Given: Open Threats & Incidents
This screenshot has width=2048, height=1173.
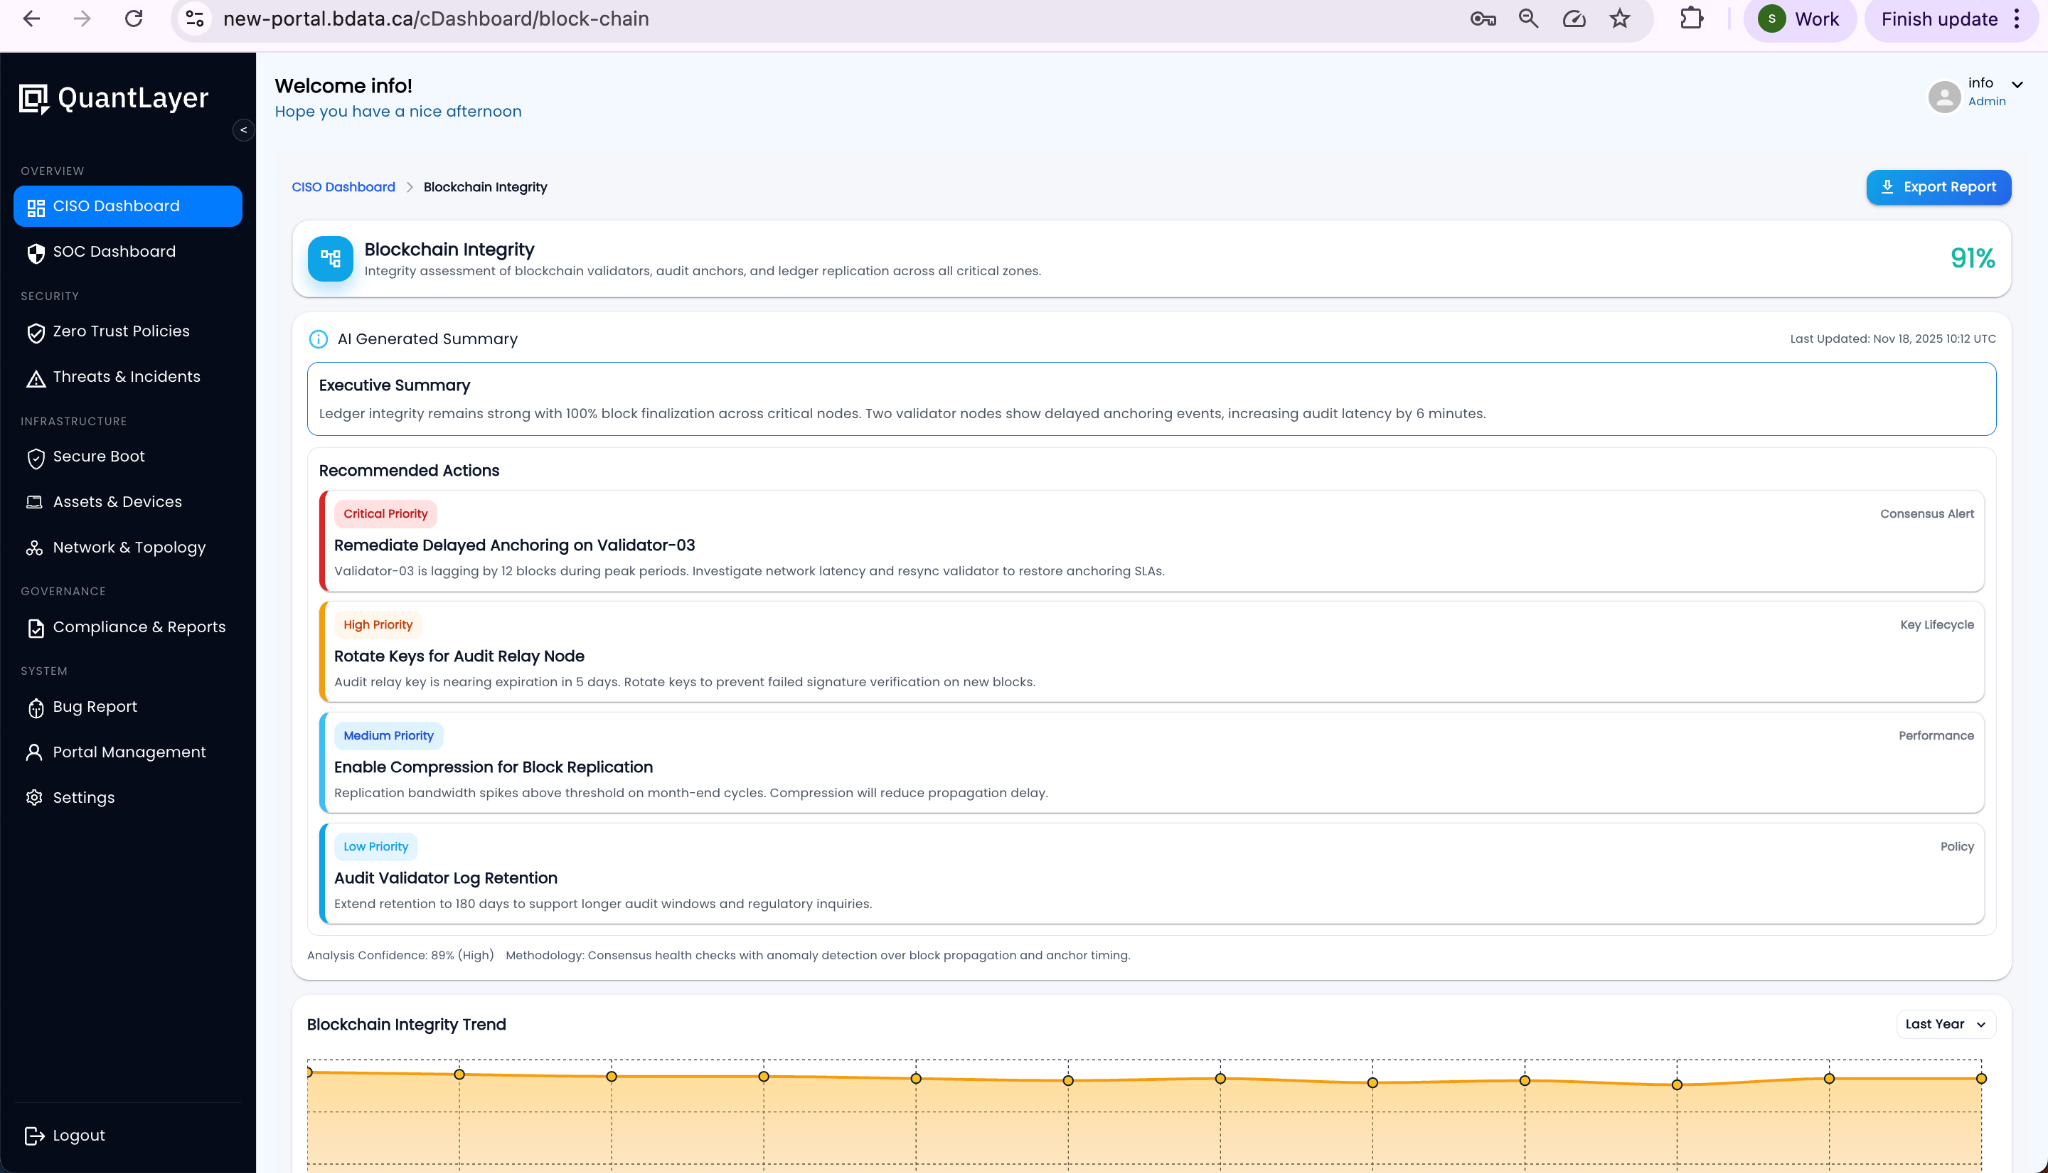Looking at the screenshot, I should pyautogui.click(x=126, y=377).
